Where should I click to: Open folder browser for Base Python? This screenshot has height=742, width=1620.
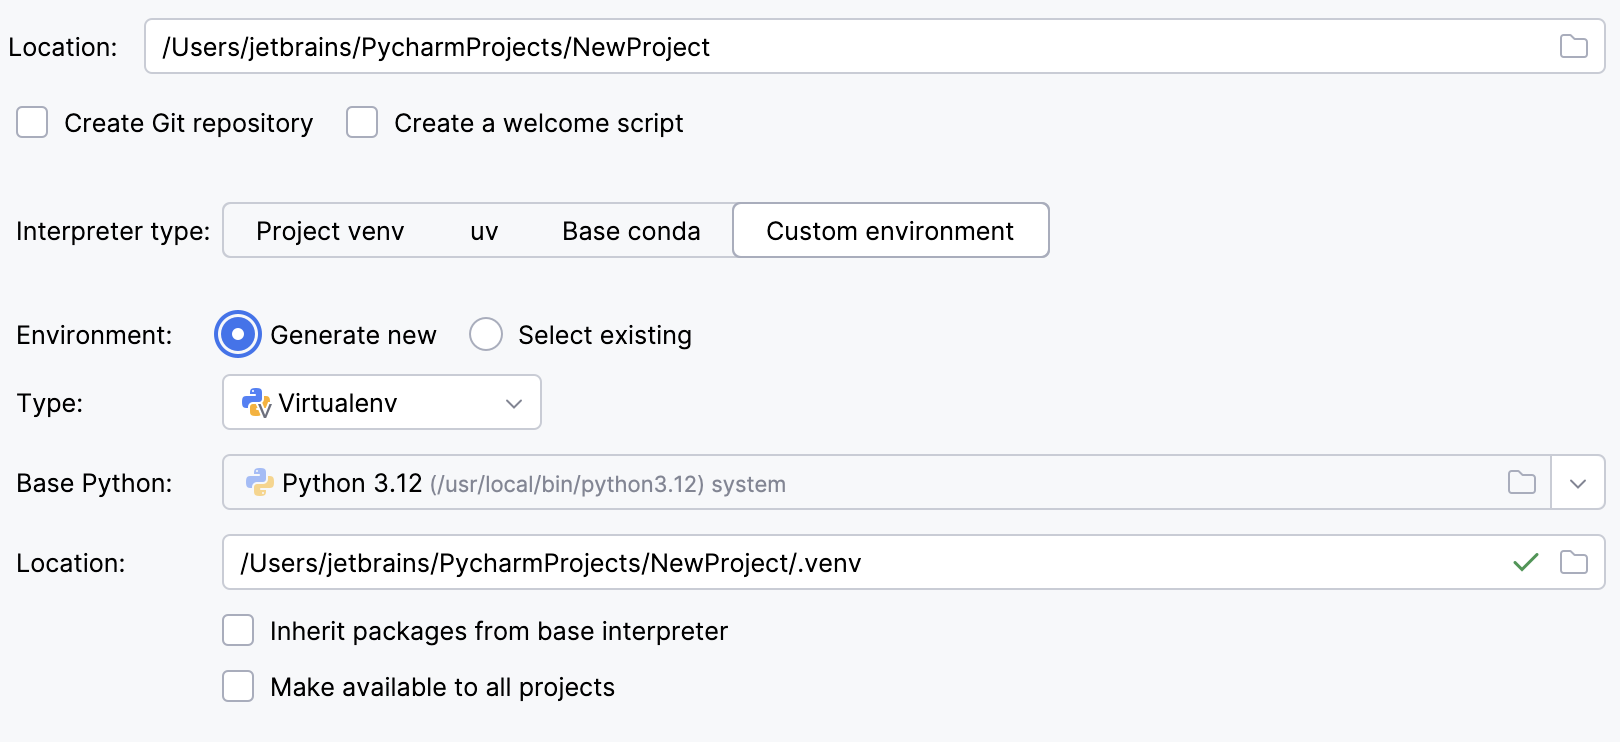tap(1522, 483)
